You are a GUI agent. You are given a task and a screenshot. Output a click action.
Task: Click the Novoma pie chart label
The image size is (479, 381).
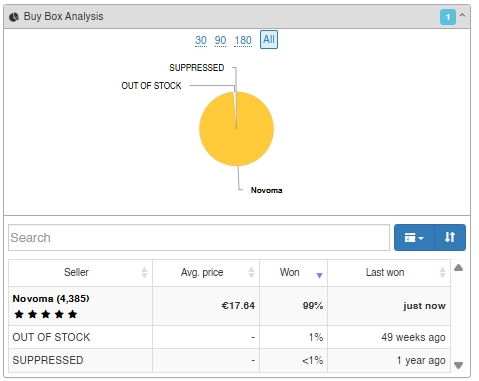pos(266,190)
